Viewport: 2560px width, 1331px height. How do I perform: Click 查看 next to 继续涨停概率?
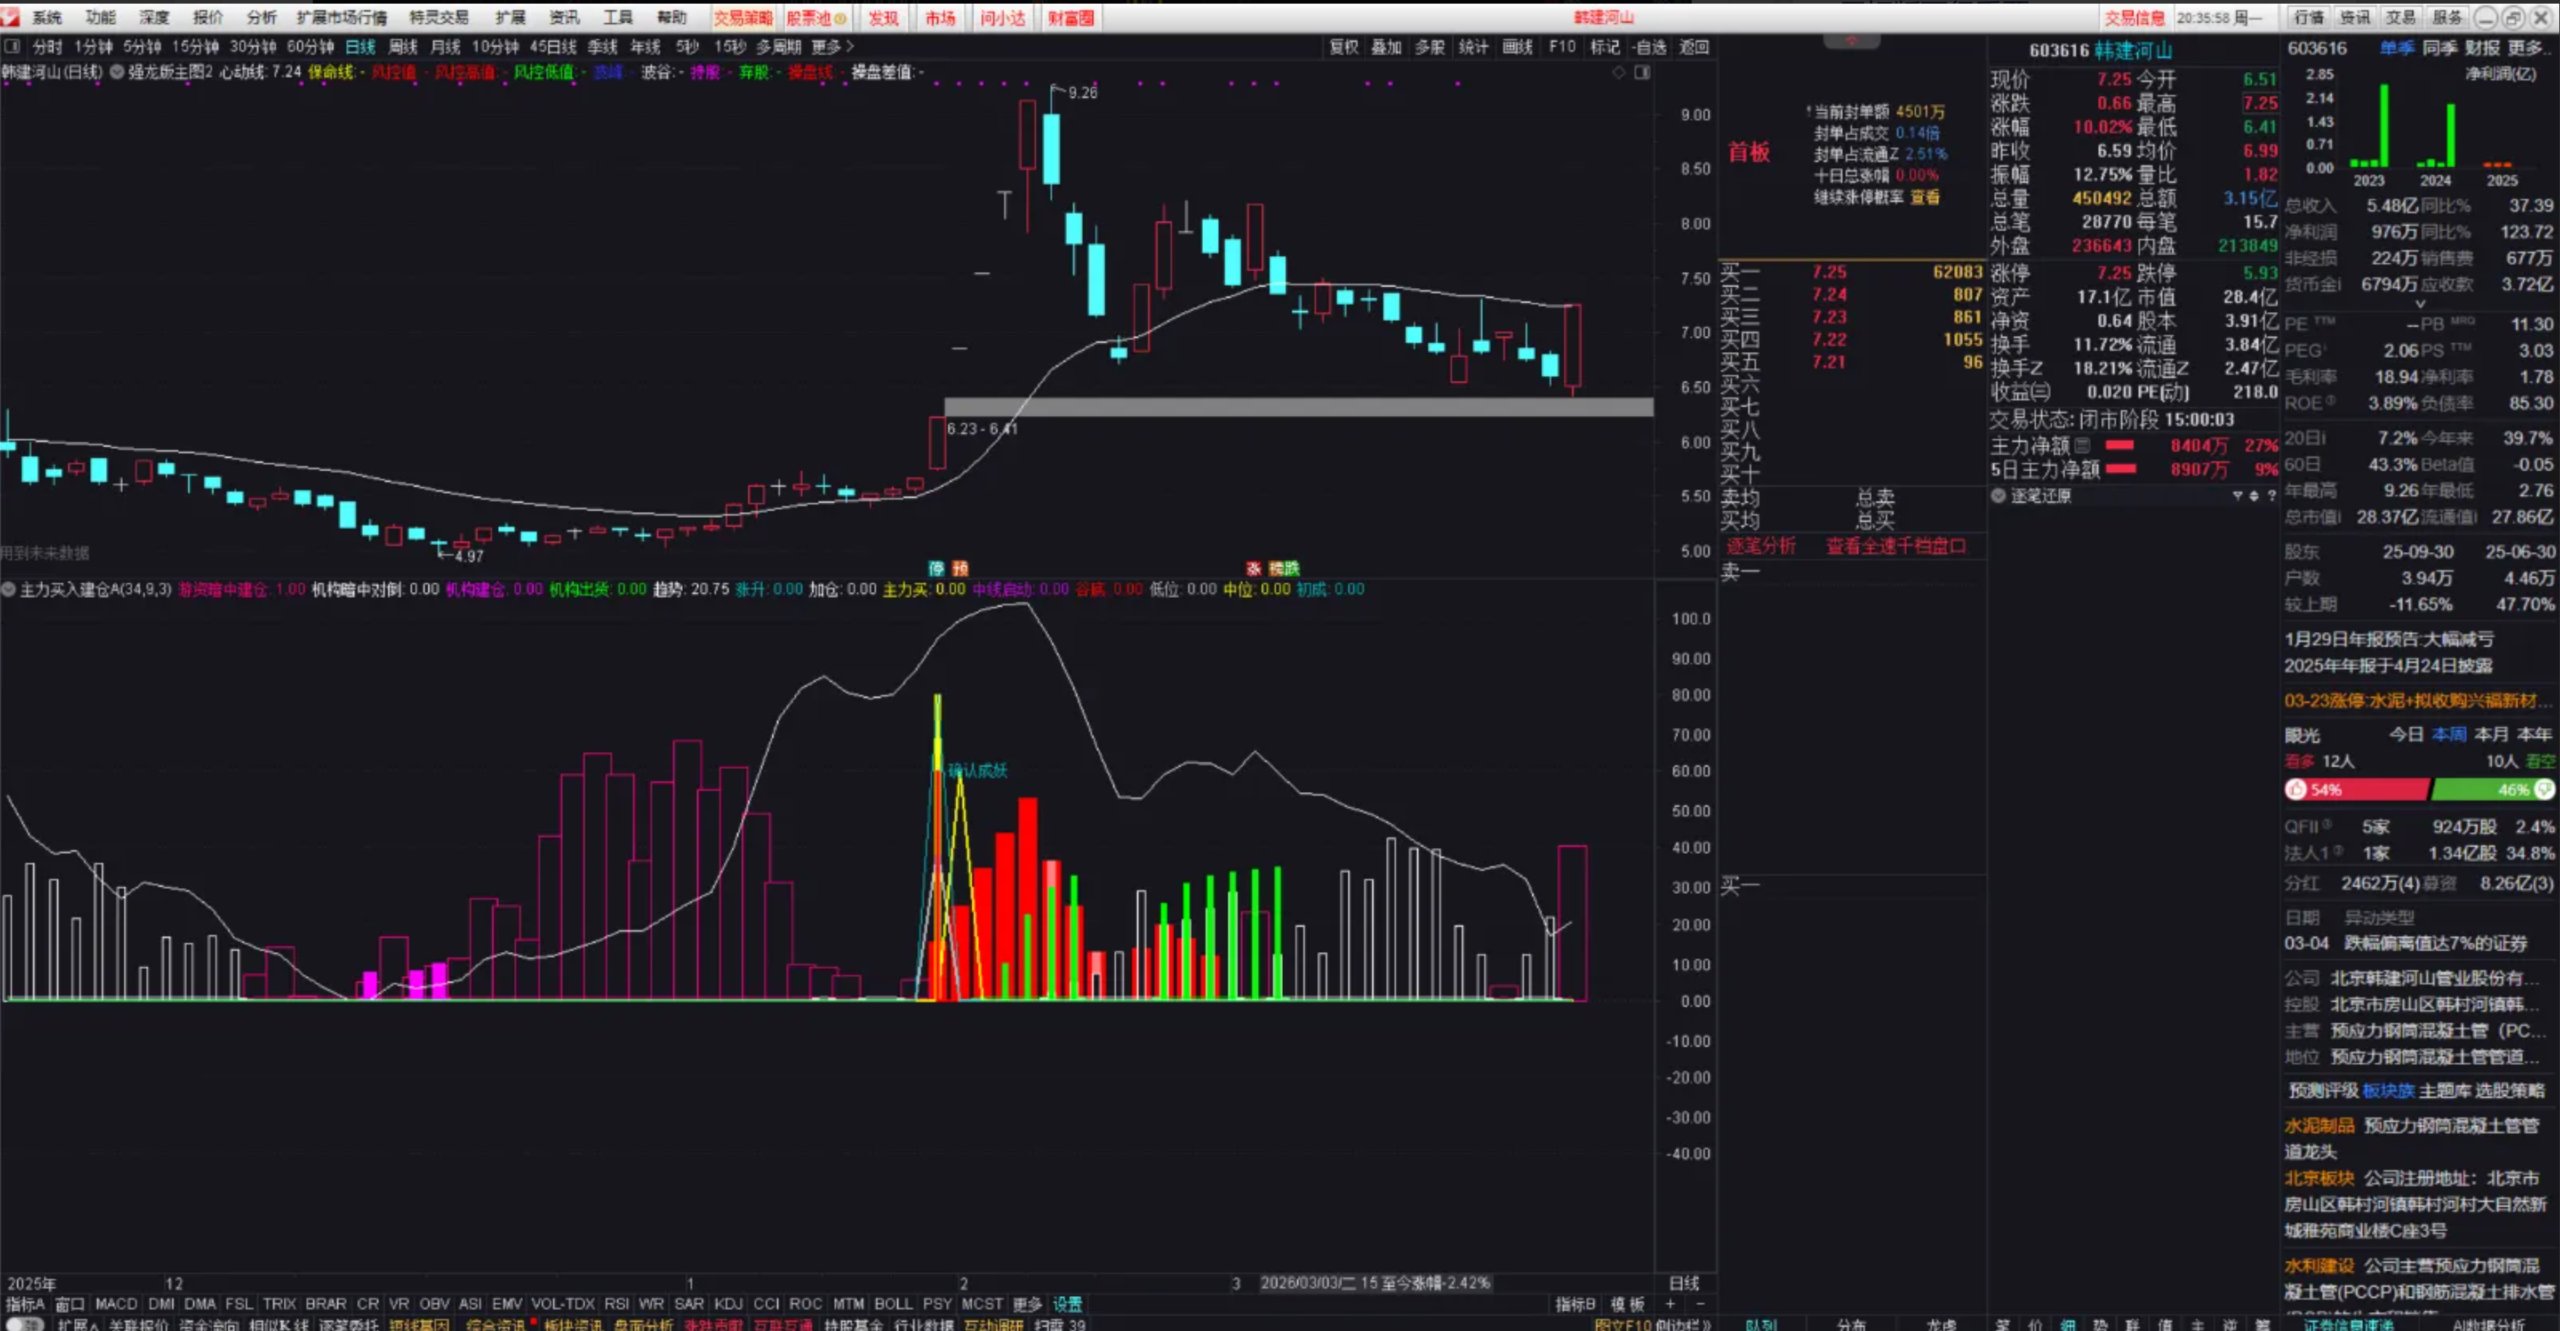pyautogui.click(x=1925, y=196)
